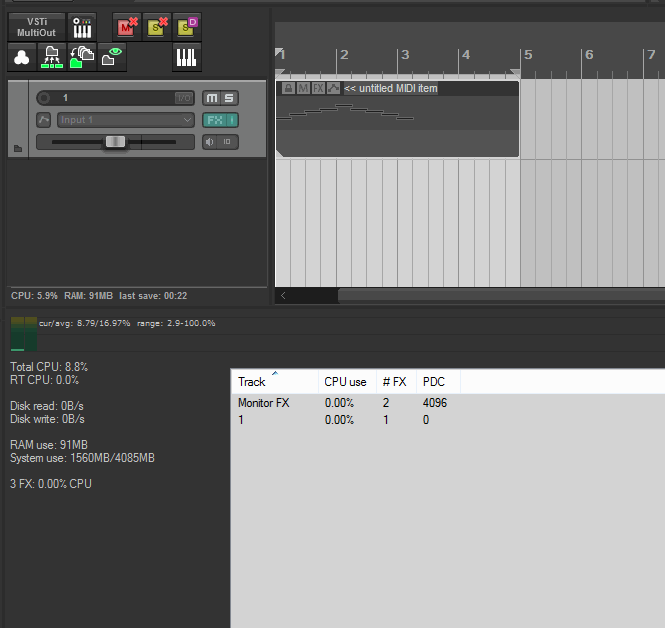The image size is (665, 628).
Task: Open the virtual instrument keyboard-with-knobs icon
Action: (x=82, y=27)
